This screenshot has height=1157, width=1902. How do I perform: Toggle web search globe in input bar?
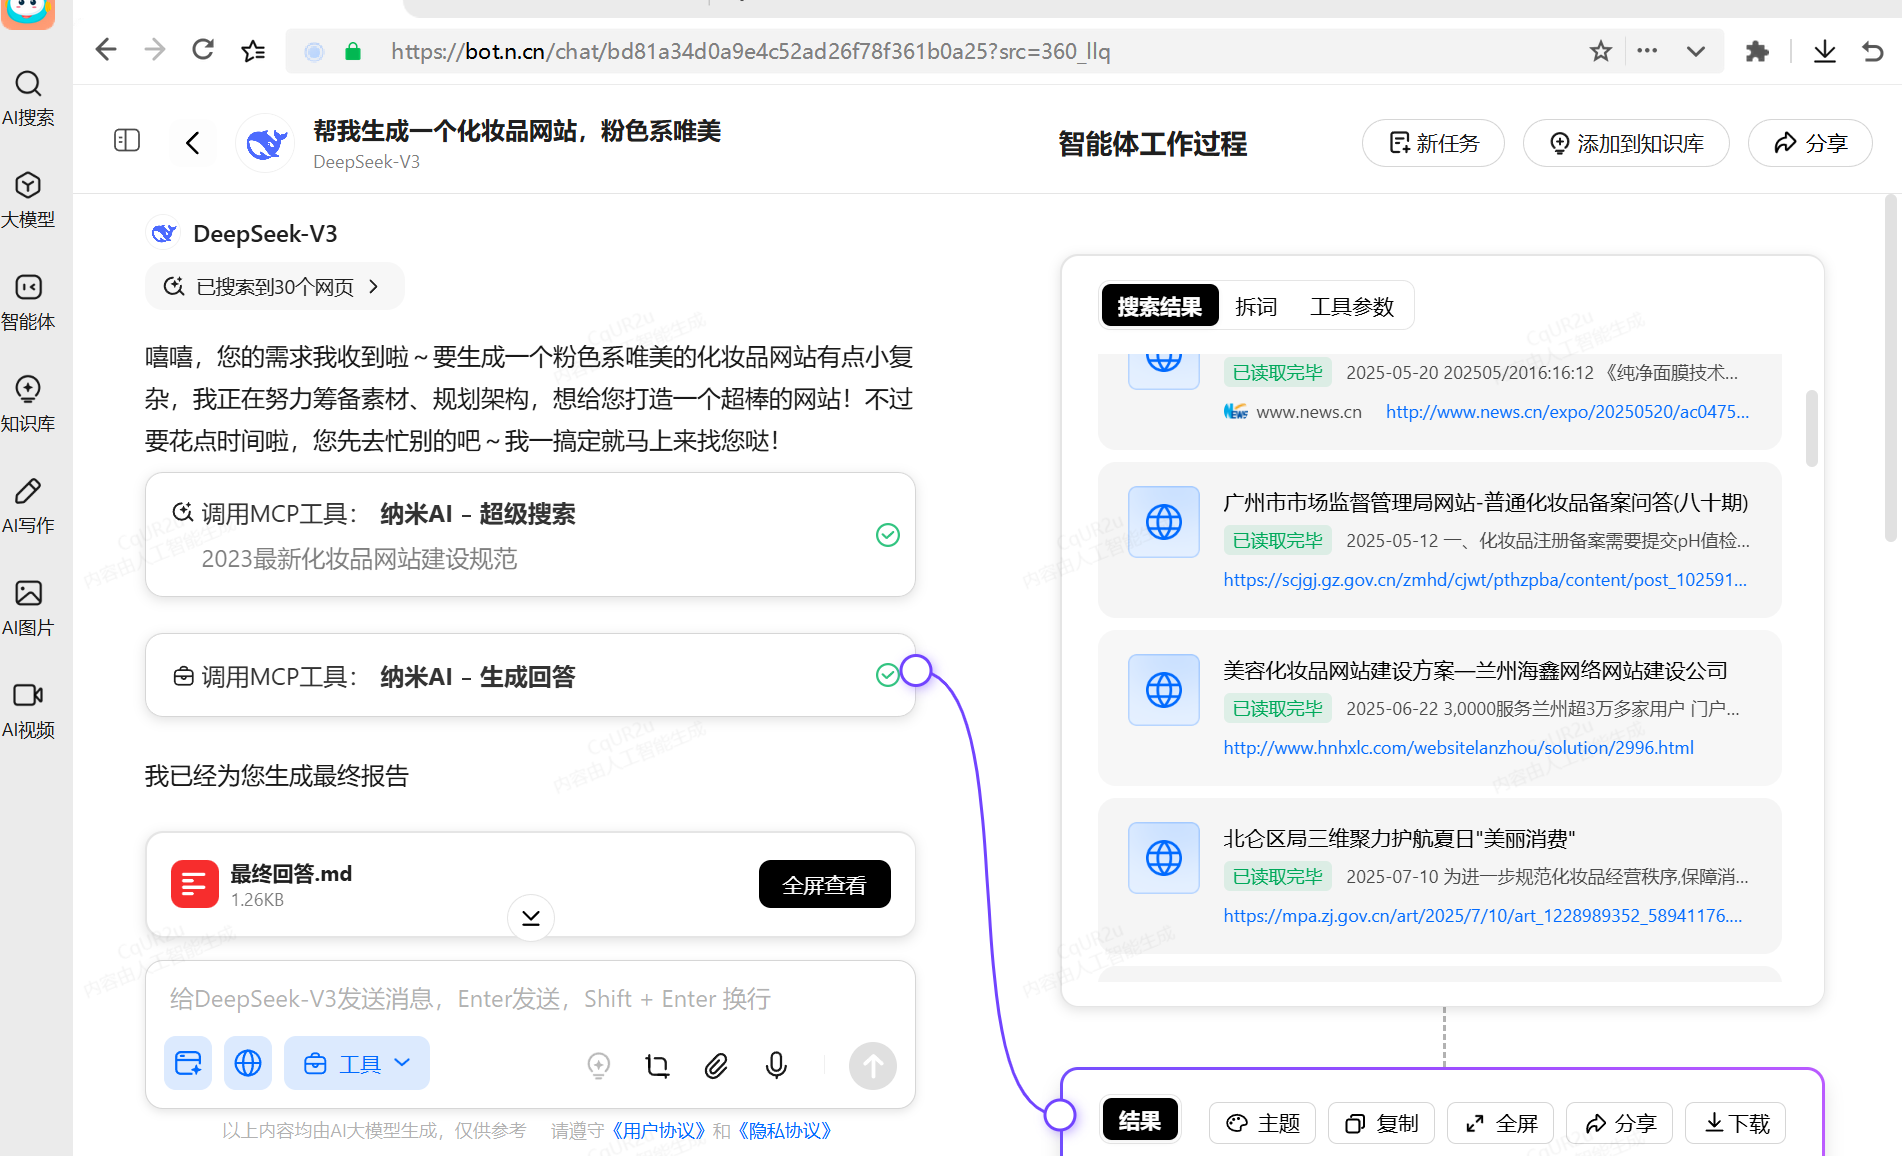[x=248, y=1063]
